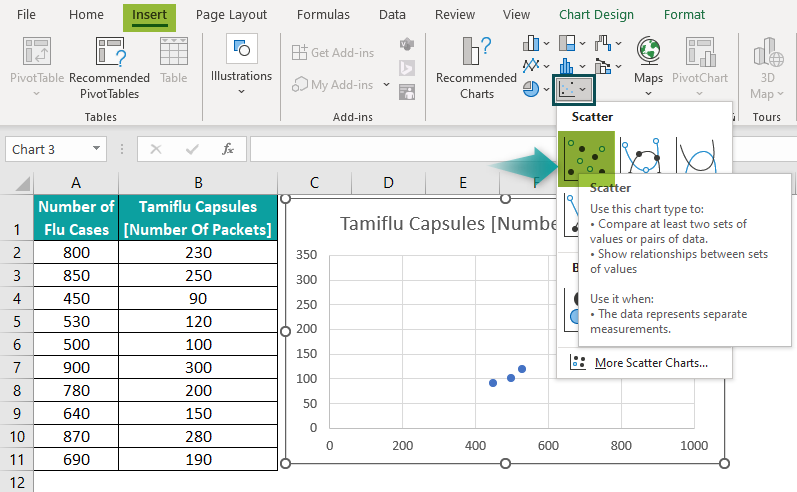Click the Visio Data Visualizer add-in icon
Image resolution: width=797 pixels, height=492 pixels.
point(407,44)
